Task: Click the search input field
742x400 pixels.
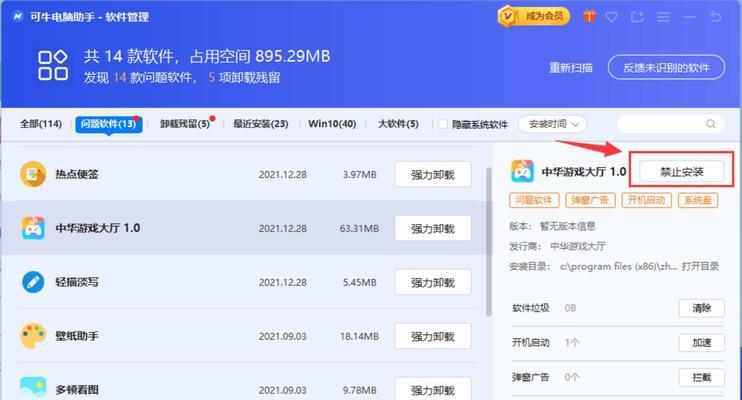Action: [x=671, y=124]
